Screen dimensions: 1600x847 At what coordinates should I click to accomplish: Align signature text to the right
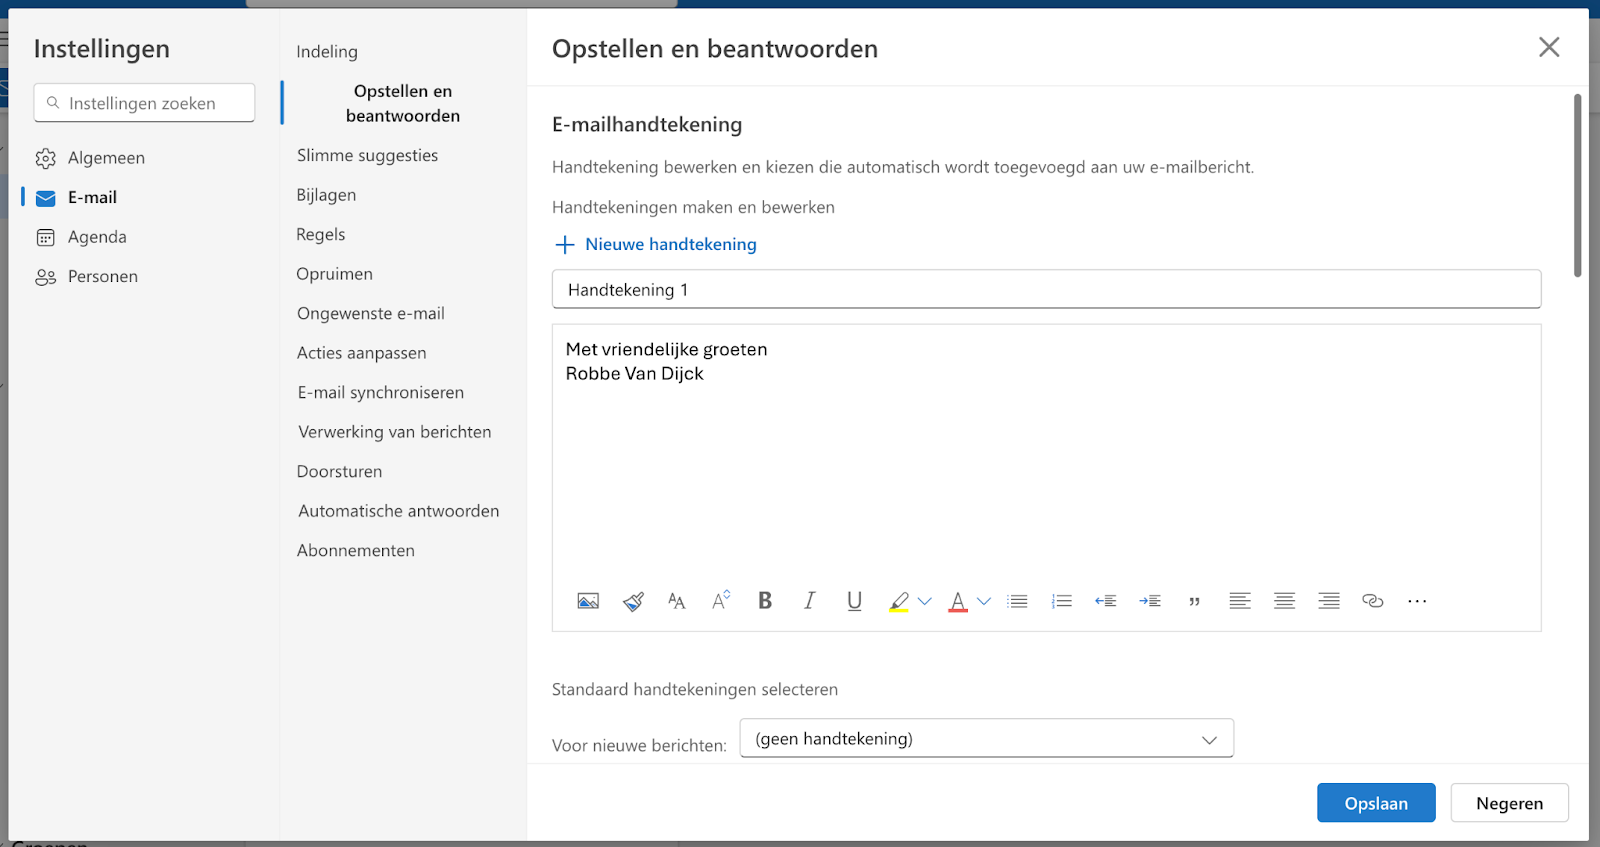(x=1329, y=601)
